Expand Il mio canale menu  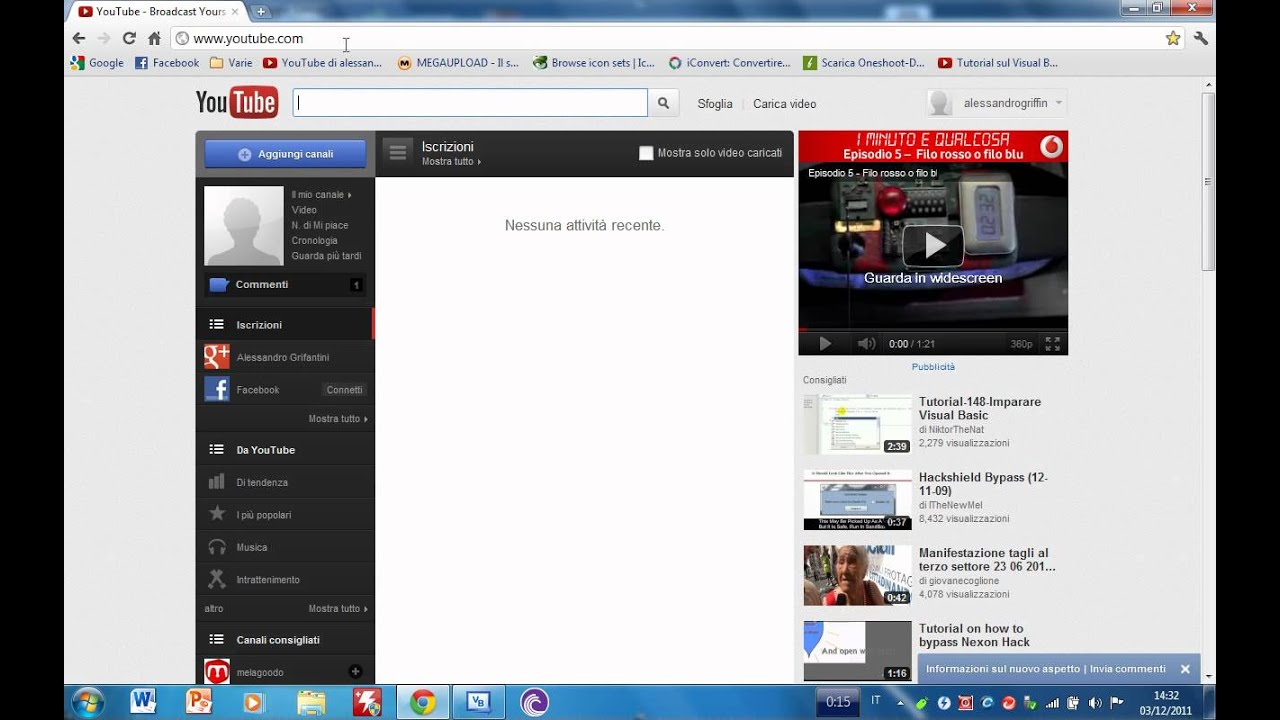click(321, 194)
